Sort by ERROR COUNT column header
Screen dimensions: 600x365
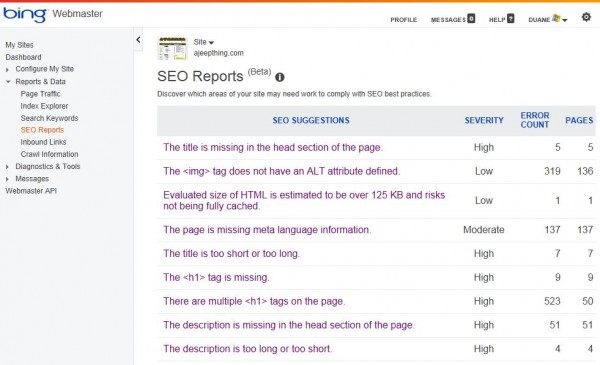click(535, 120)
